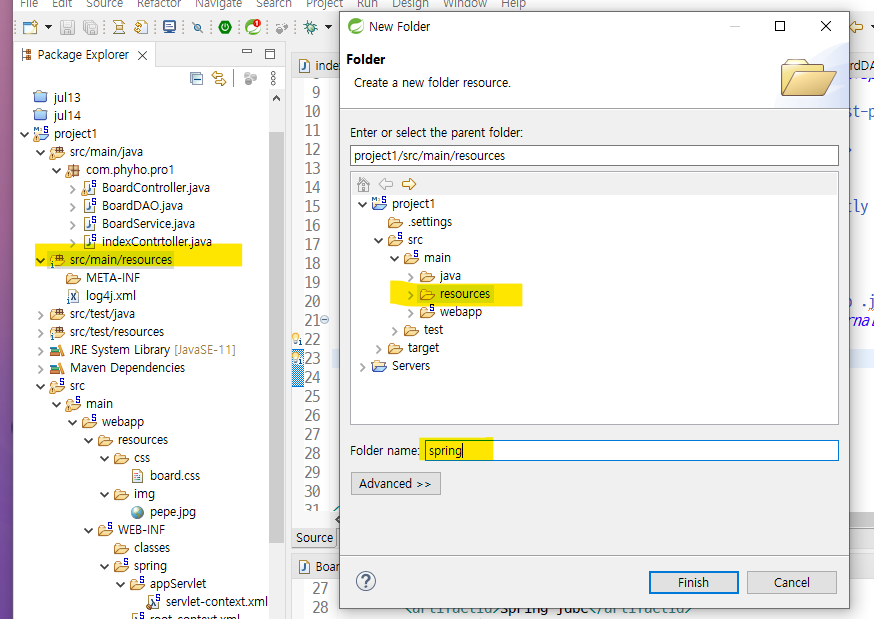Click the Open Console monitor icon
The height and width of the screenshot is (619, 874).
point(169,27)
